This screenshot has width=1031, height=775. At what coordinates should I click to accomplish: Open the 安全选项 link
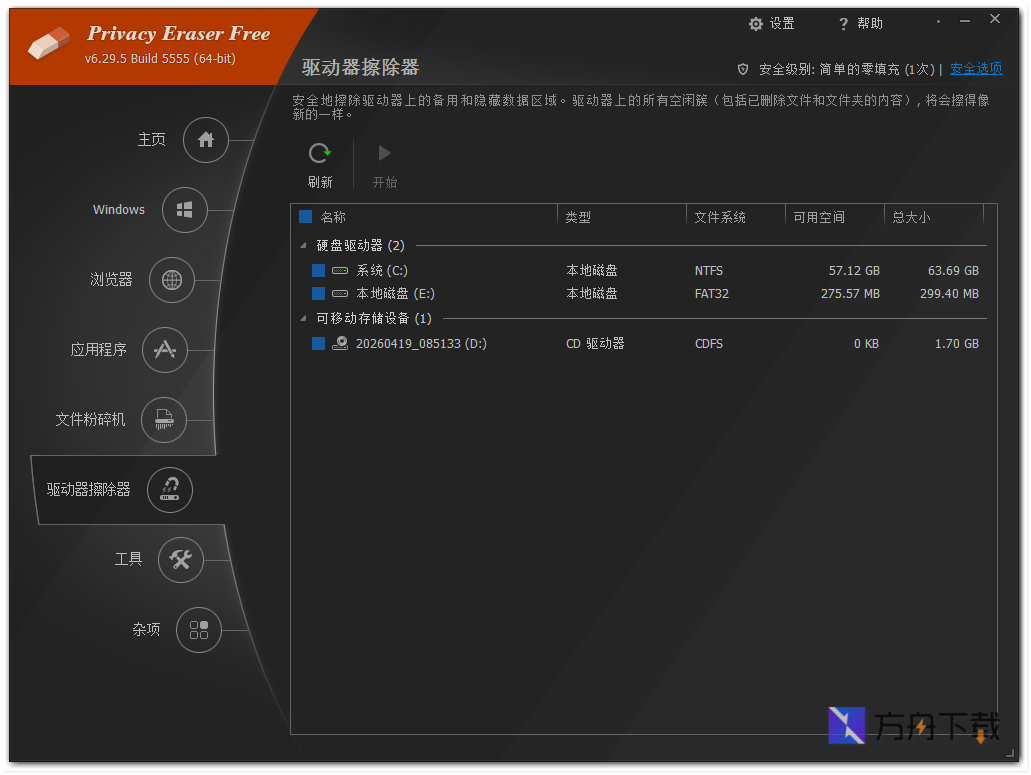976,68
